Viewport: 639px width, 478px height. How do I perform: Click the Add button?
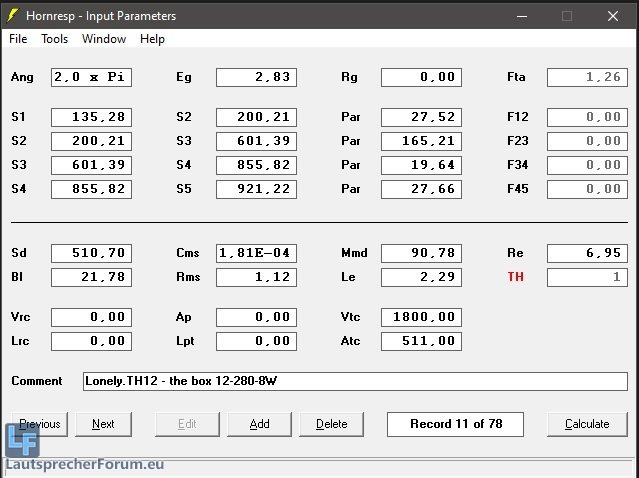(259, 424)
